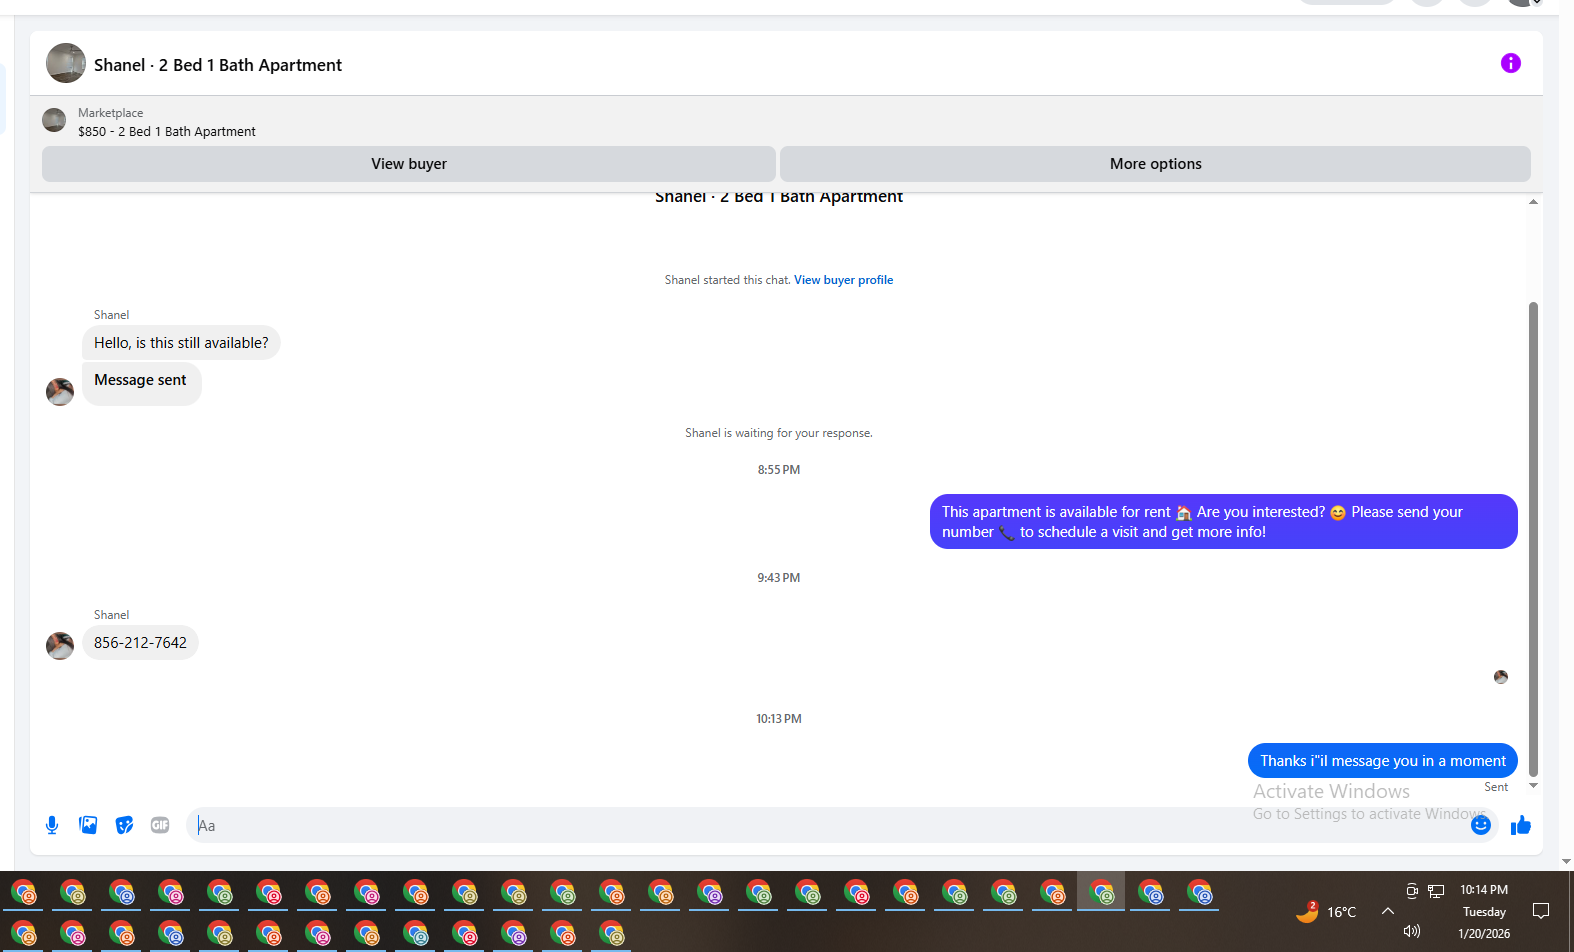Click the 8:55 PM timestamp
The height and width of the screenshot is (952, 1574).
click(779, 470)
